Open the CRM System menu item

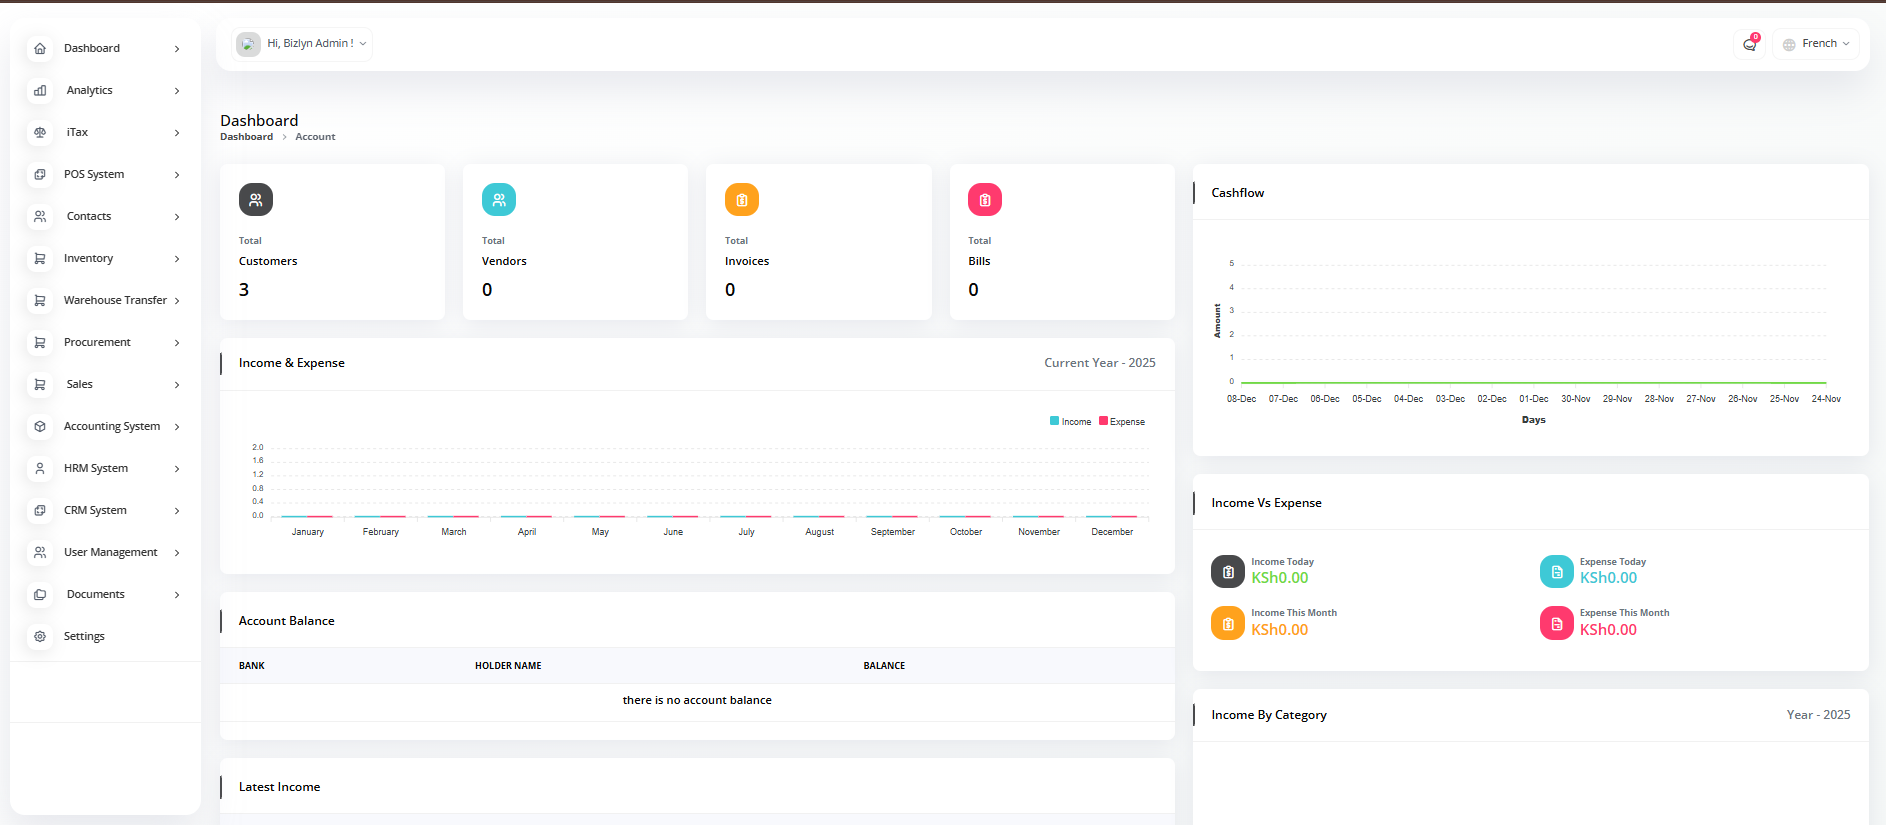coord(105,510)
